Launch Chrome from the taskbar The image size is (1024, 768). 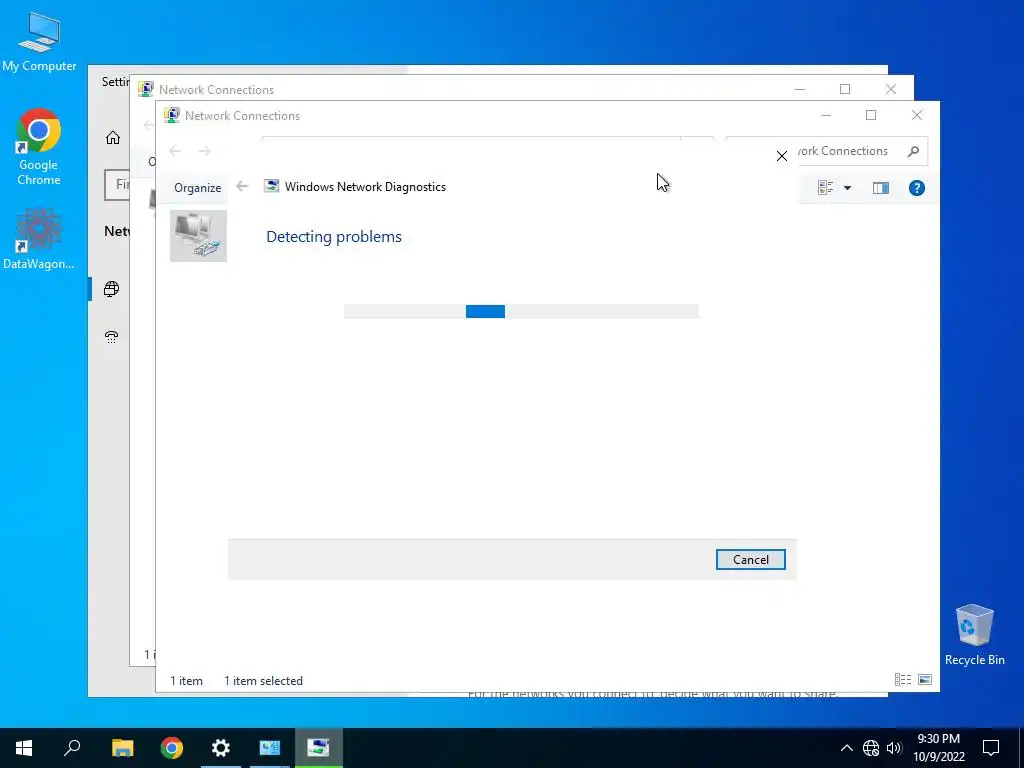tap(172, 748)
